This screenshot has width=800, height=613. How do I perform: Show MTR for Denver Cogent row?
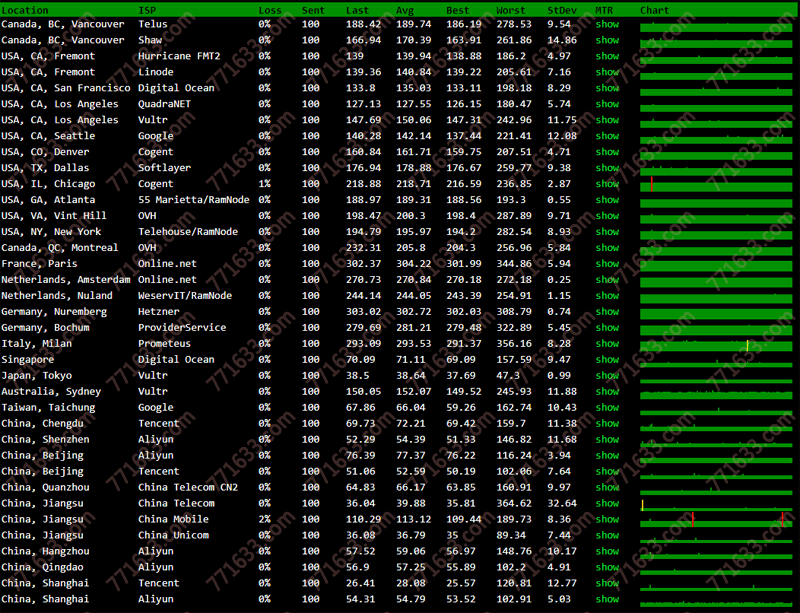[x=607, y=152]
